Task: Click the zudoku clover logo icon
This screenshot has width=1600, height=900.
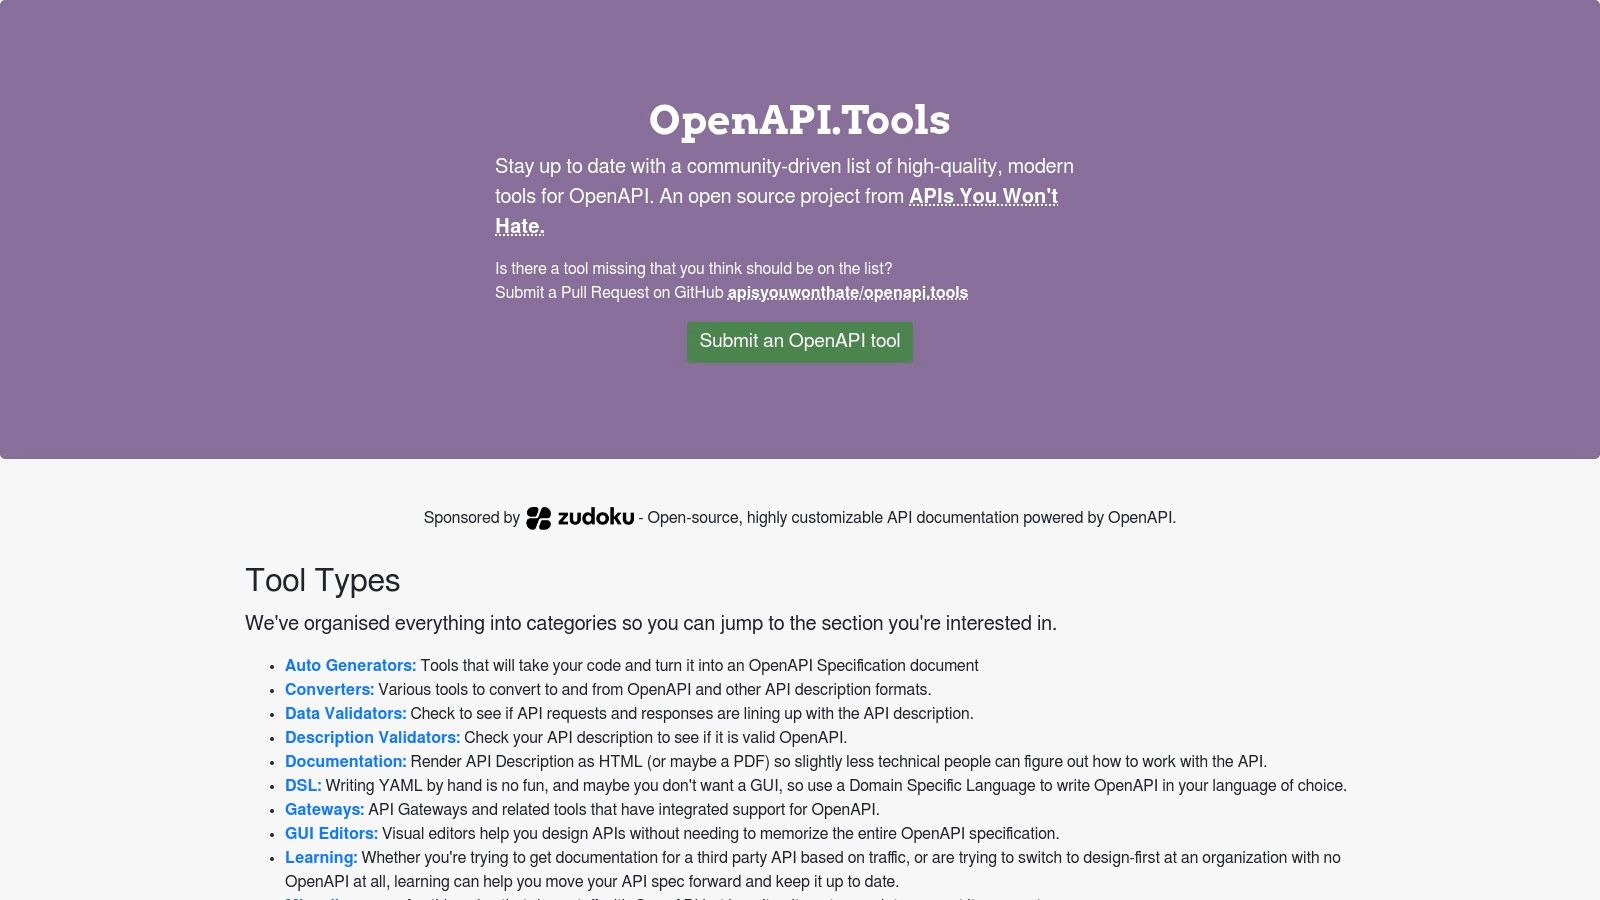Action: (x=538, y=518)
